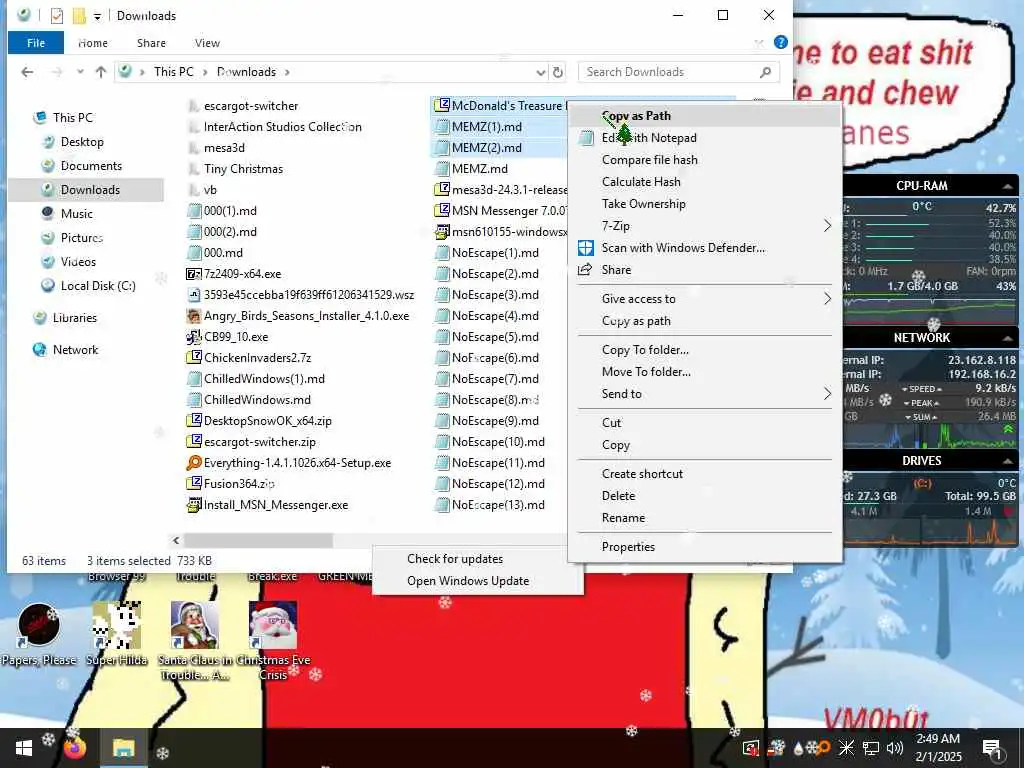
Task: Open recent locations dropdown arrow
Action: pos(80,72)
